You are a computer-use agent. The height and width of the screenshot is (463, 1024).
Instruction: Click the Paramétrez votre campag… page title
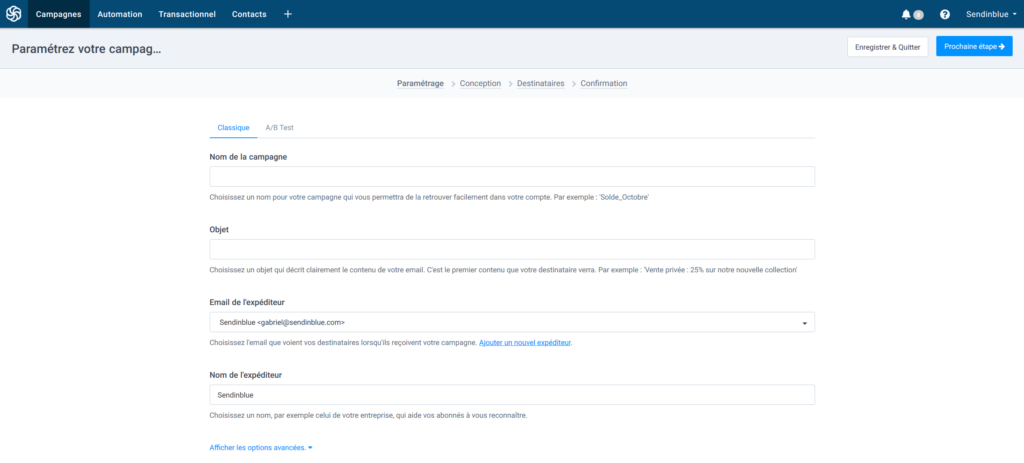click(x=86, y=49)
